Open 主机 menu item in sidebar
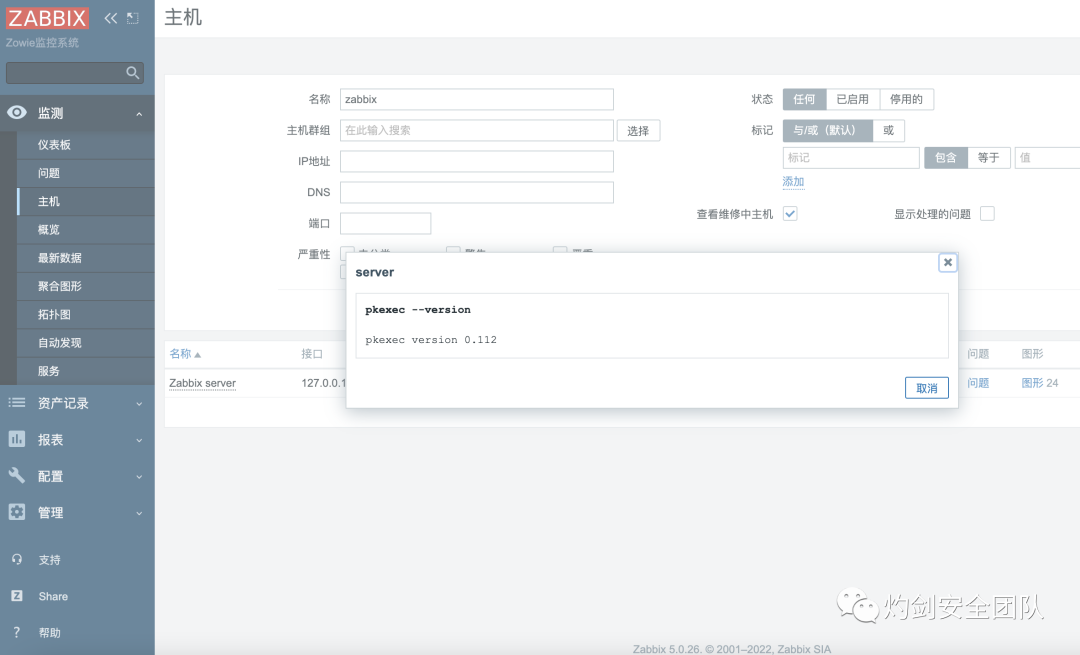 click(85, 201)
